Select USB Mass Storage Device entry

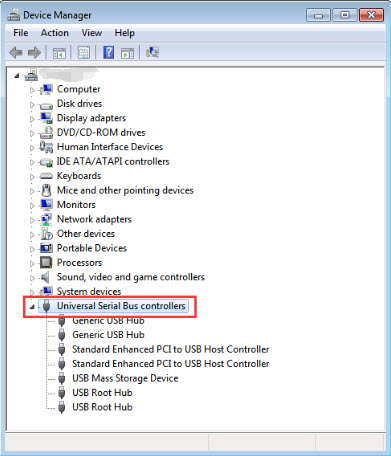[x=125, y=378]
